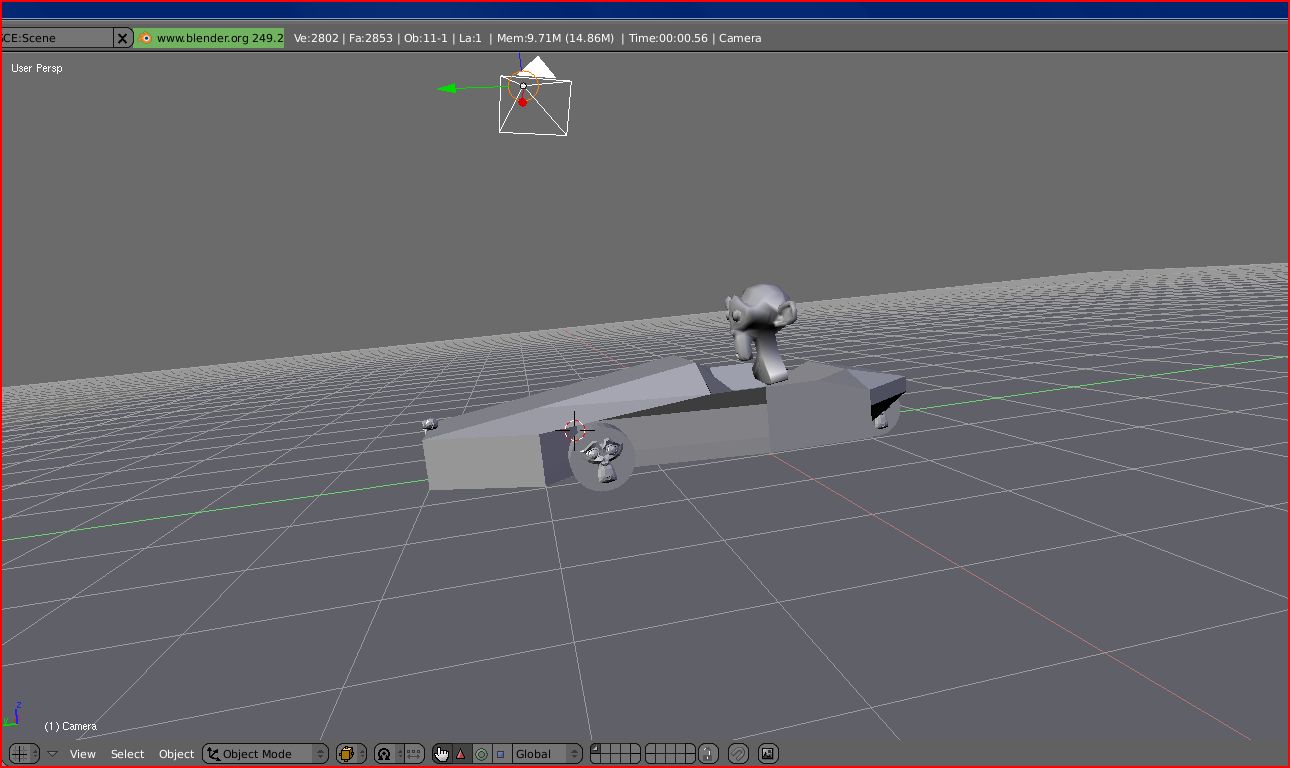This screenshot has width=1290, height=768.
Task: Open the Global orientation dropdown
Action: point(546,754)
